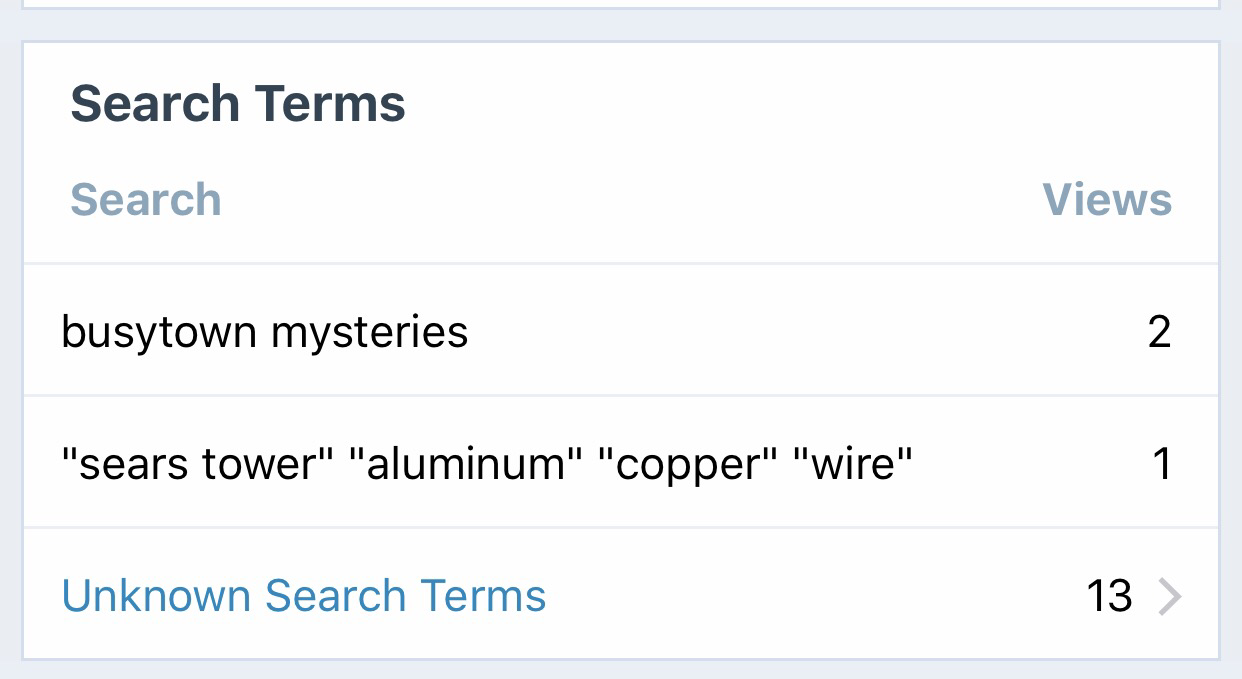Screen dimensions: 1242x679
Task: Click the Unknown Search Terms link
Action: coord(304,596)
